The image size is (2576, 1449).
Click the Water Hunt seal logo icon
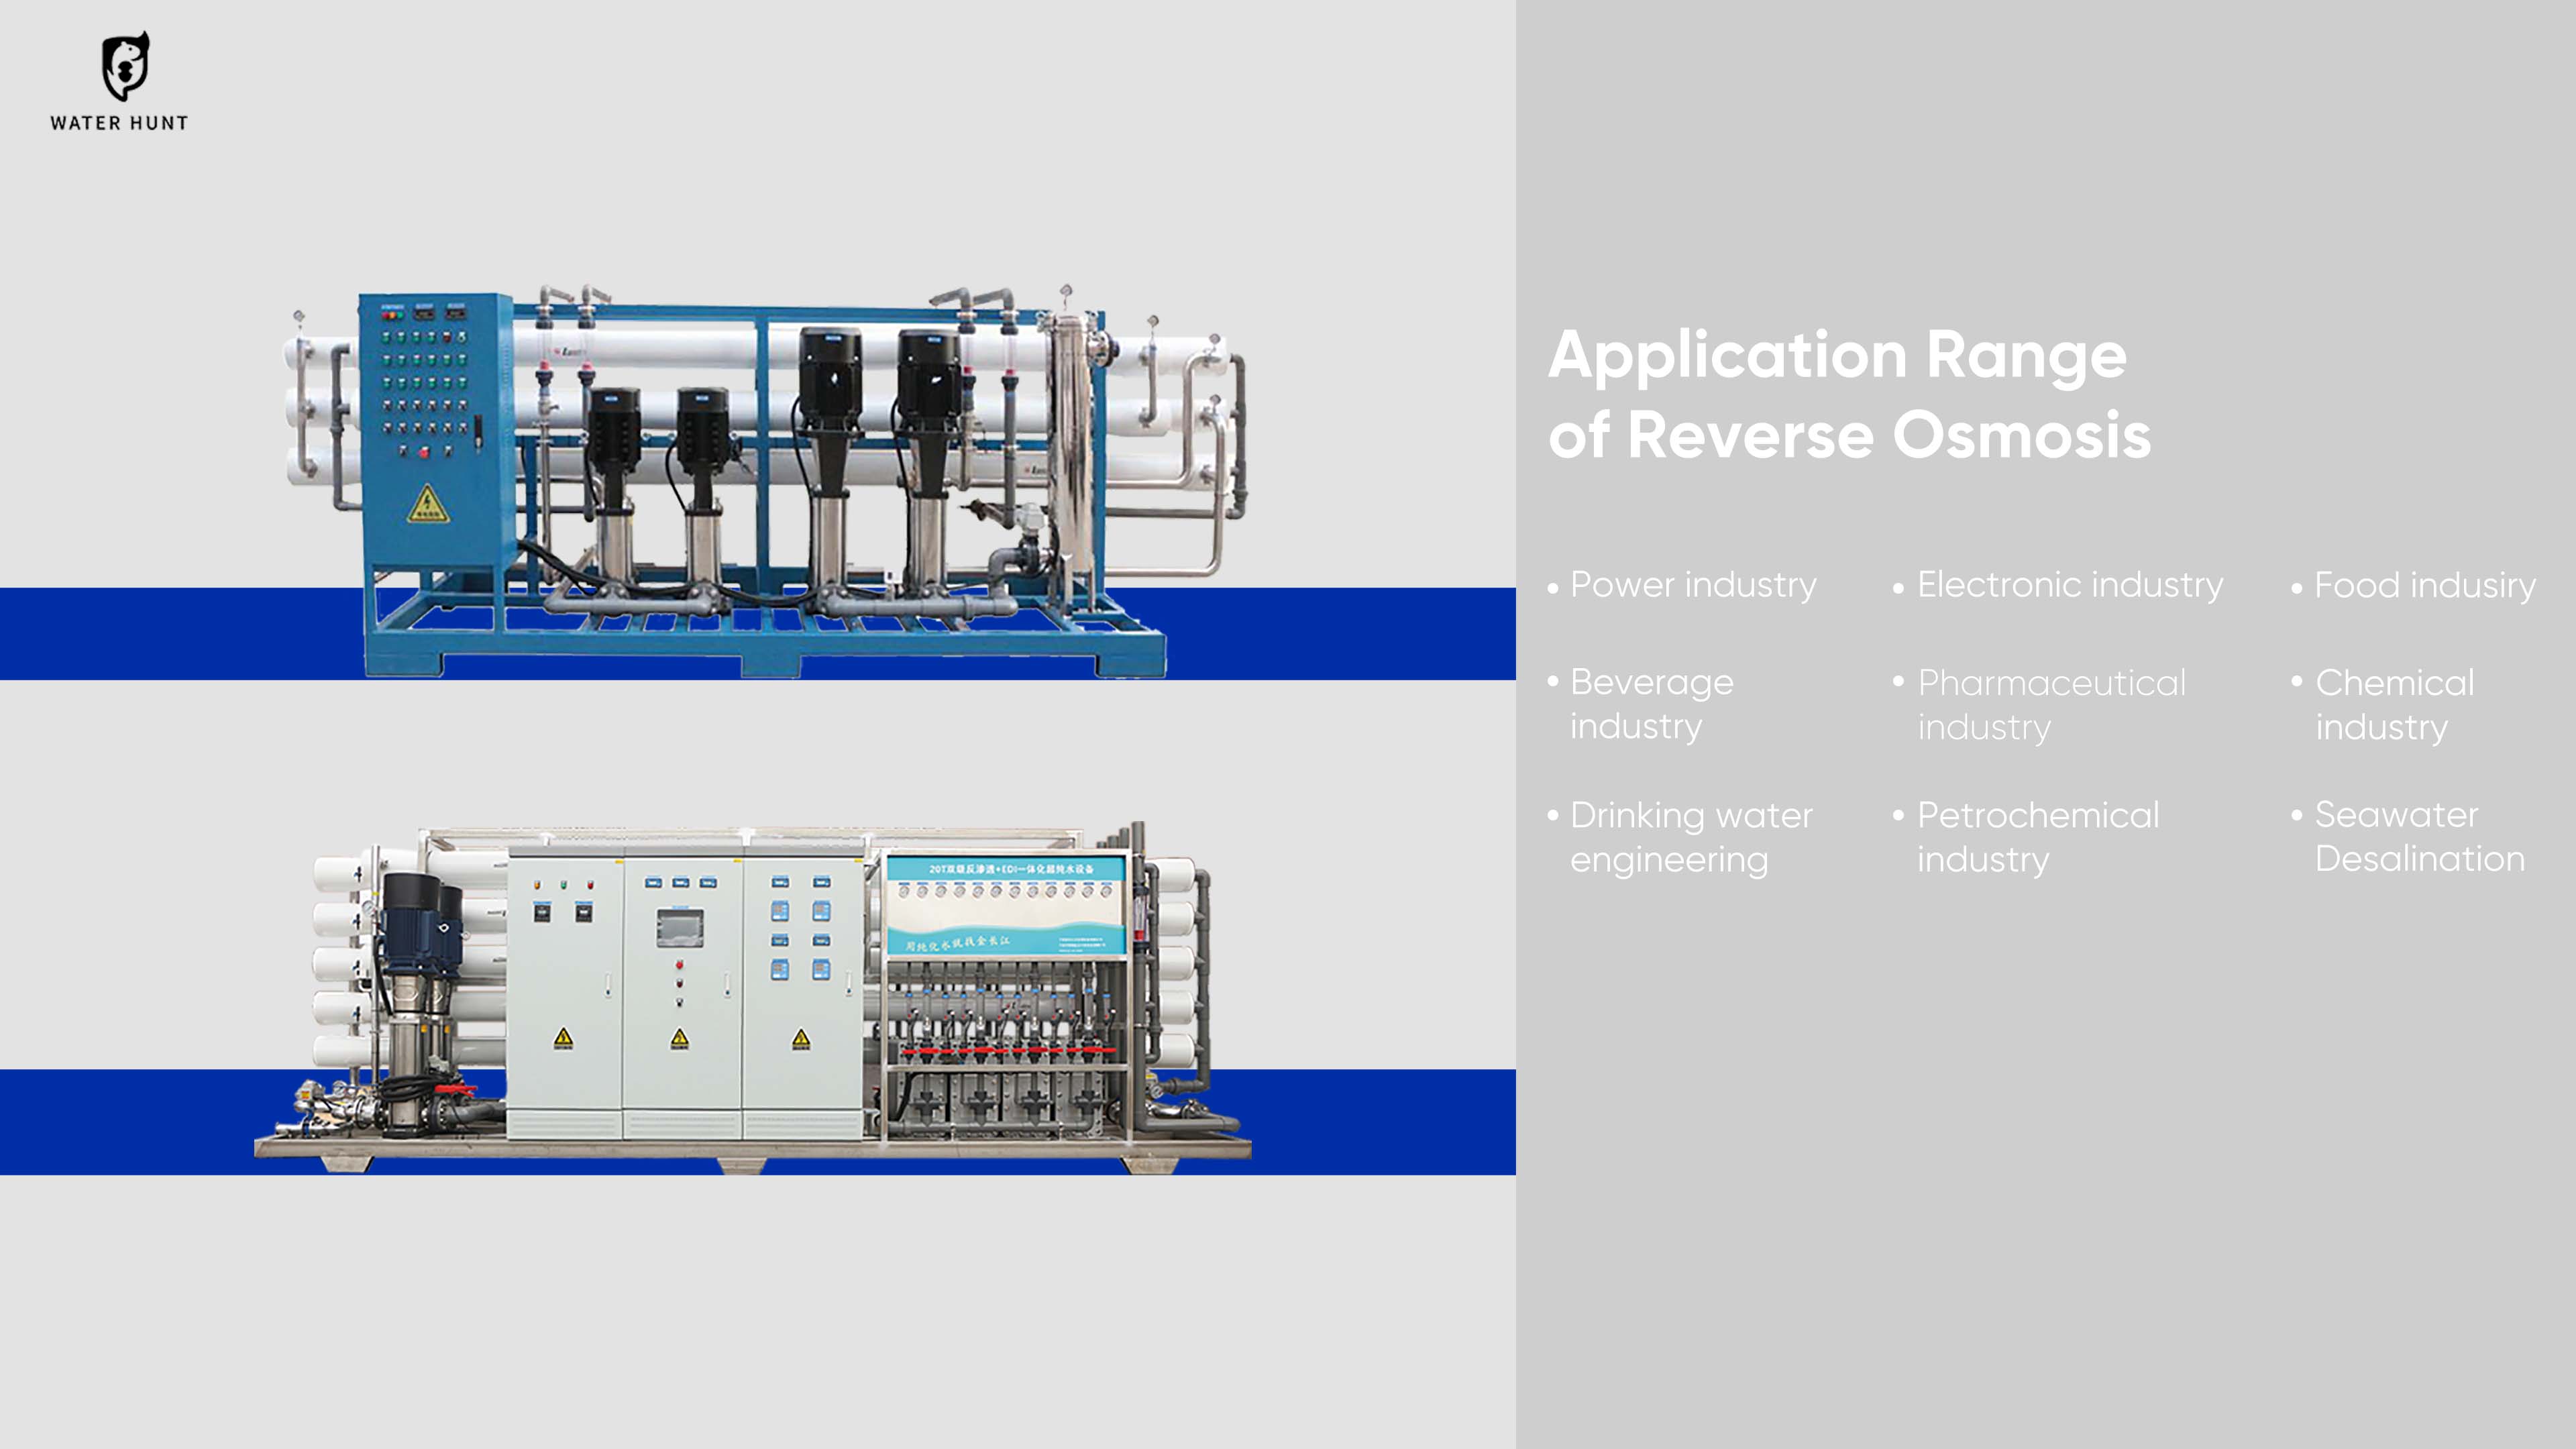coord(125,66)
